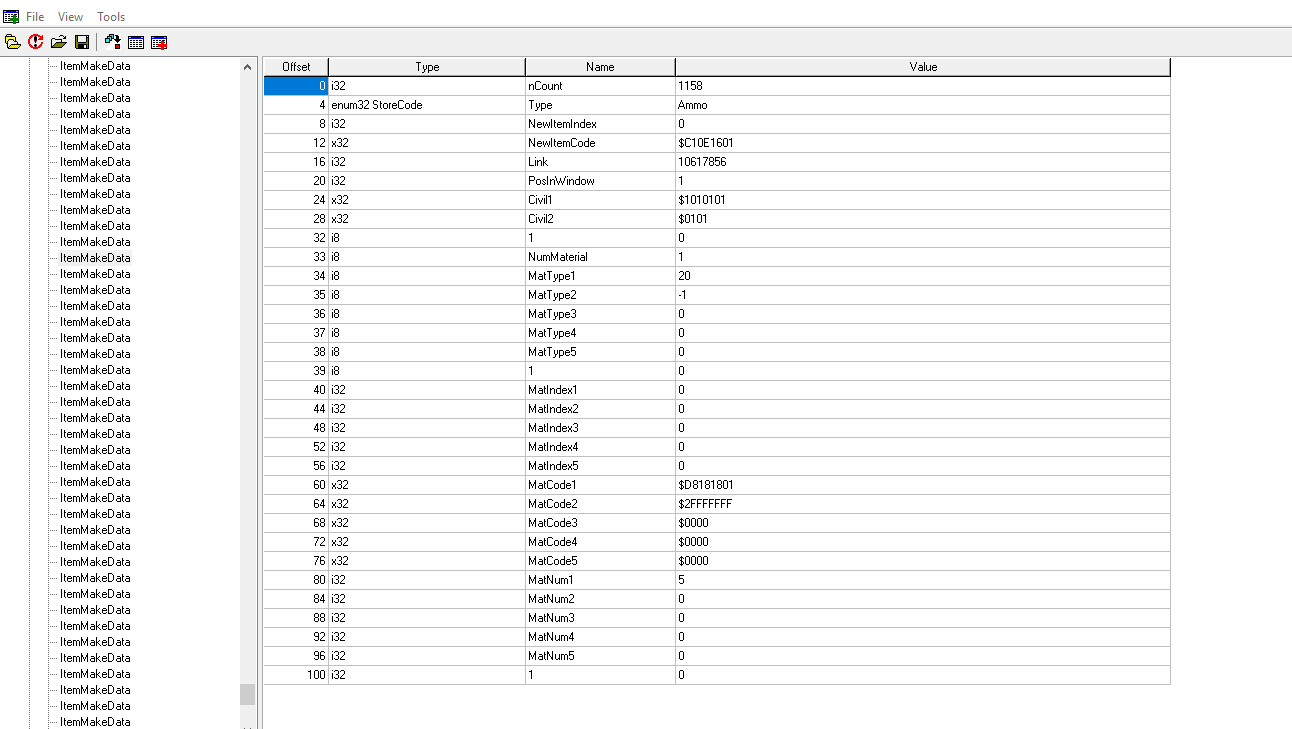Image resolution: width=1292 pixels, height=729 pixels.
Task: Click the open folder toolbar icon
Action: pyautogui.click(x=59, y=42)
